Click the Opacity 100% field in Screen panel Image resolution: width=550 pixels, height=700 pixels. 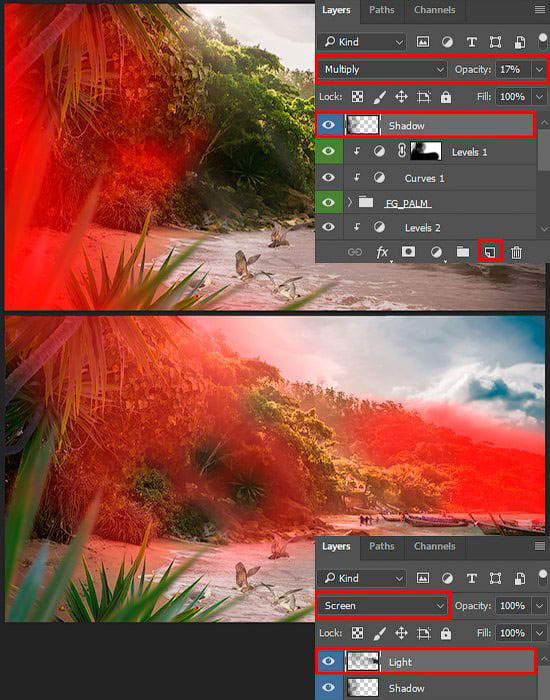point(514,606)
